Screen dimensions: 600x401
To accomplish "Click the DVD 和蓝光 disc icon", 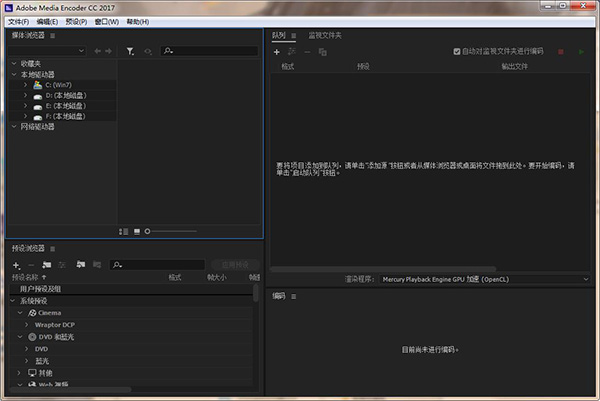I will pyautogui.click(x=32, y=337).
